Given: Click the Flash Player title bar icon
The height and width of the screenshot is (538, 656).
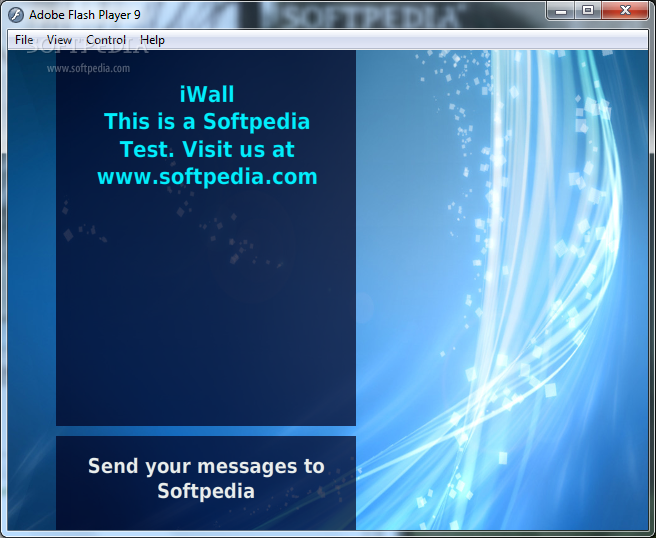Looking at the screenshot, I should 16,15.
